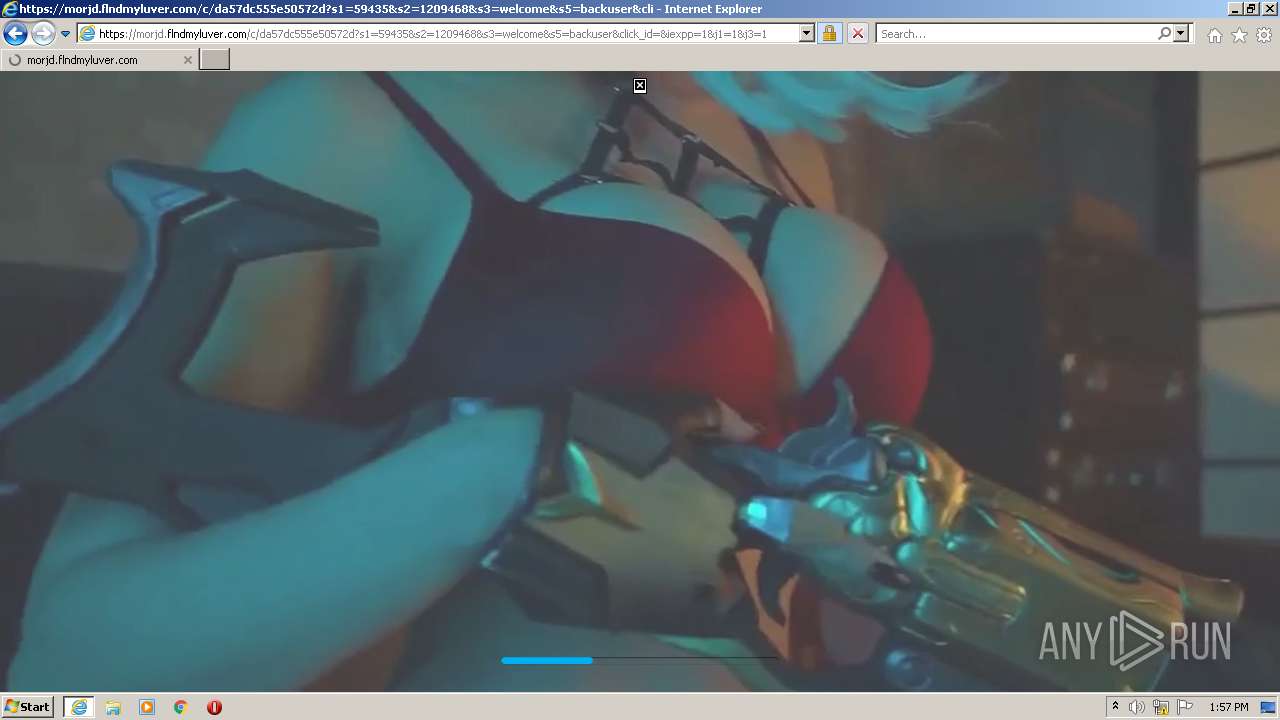The width and height of the screenshot is (1280, 720).
Task: Open the network tray icon
Action: coord(1161,707)
